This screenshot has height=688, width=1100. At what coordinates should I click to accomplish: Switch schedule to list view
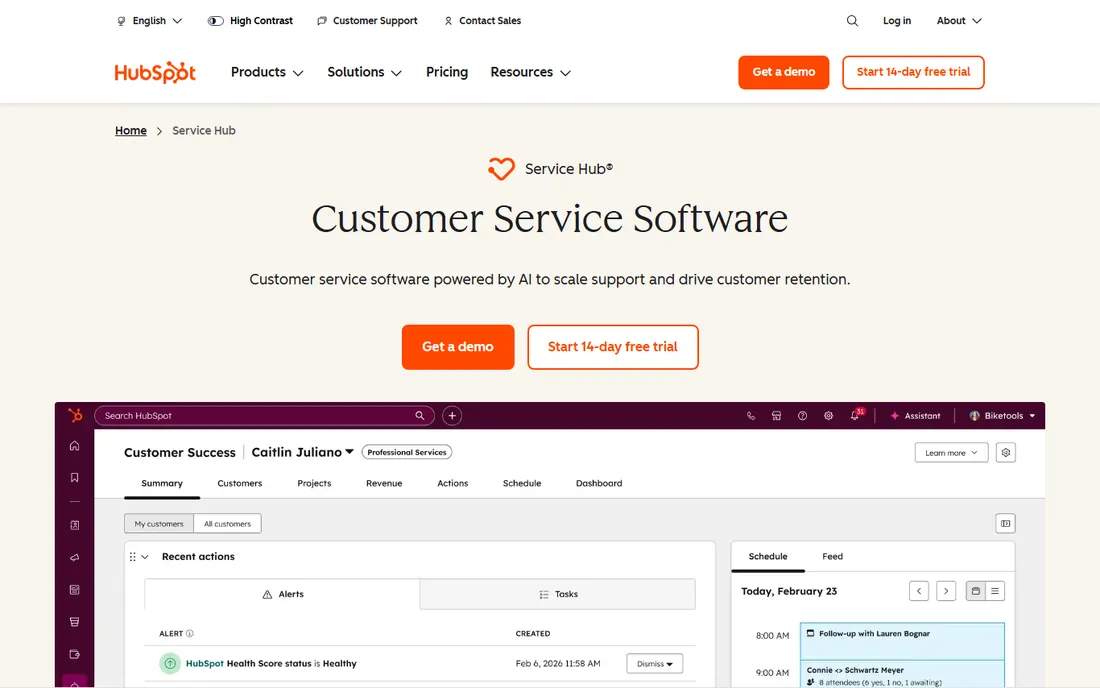(995, 591)
